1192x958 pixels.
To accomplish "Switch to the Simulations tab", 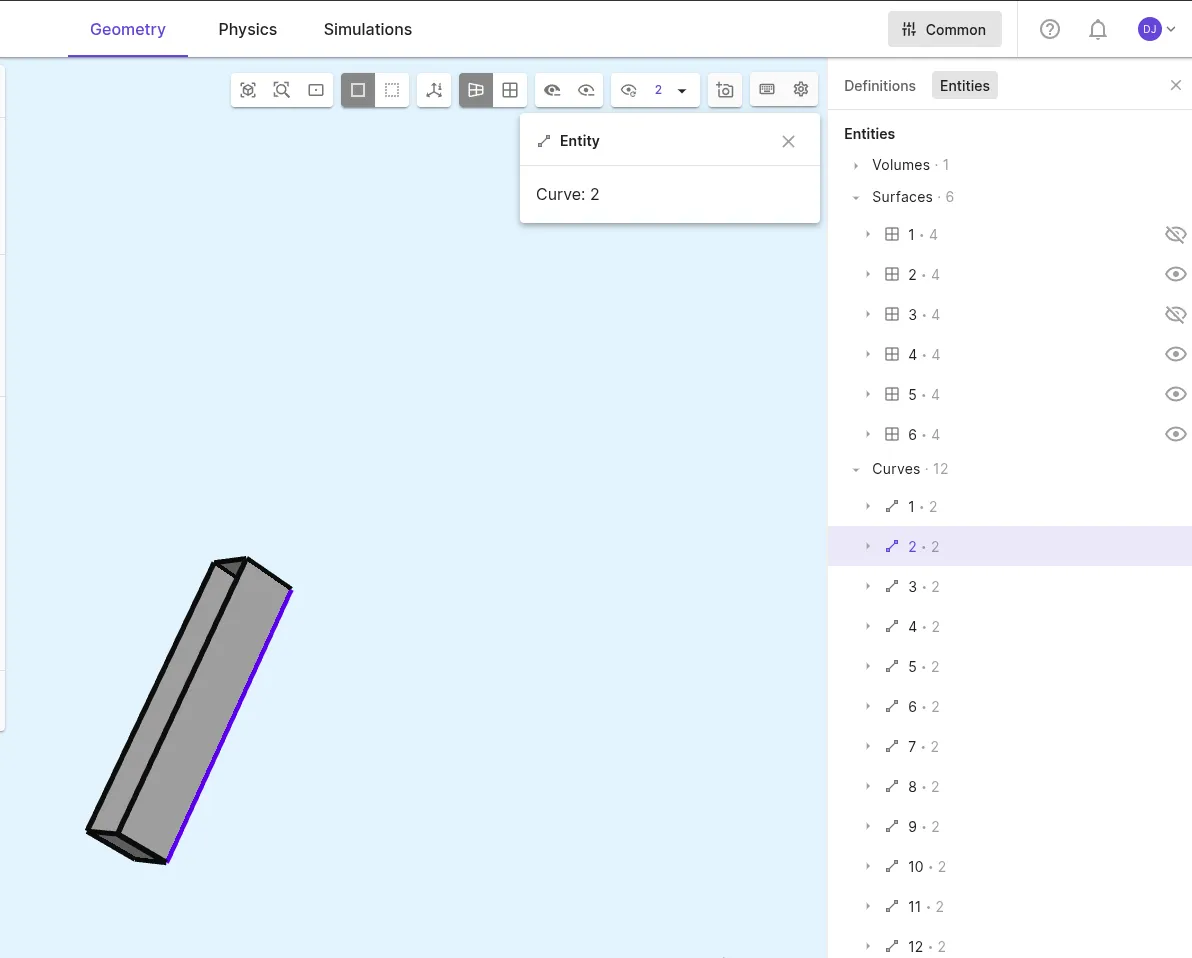I will [x=368, y=29].
